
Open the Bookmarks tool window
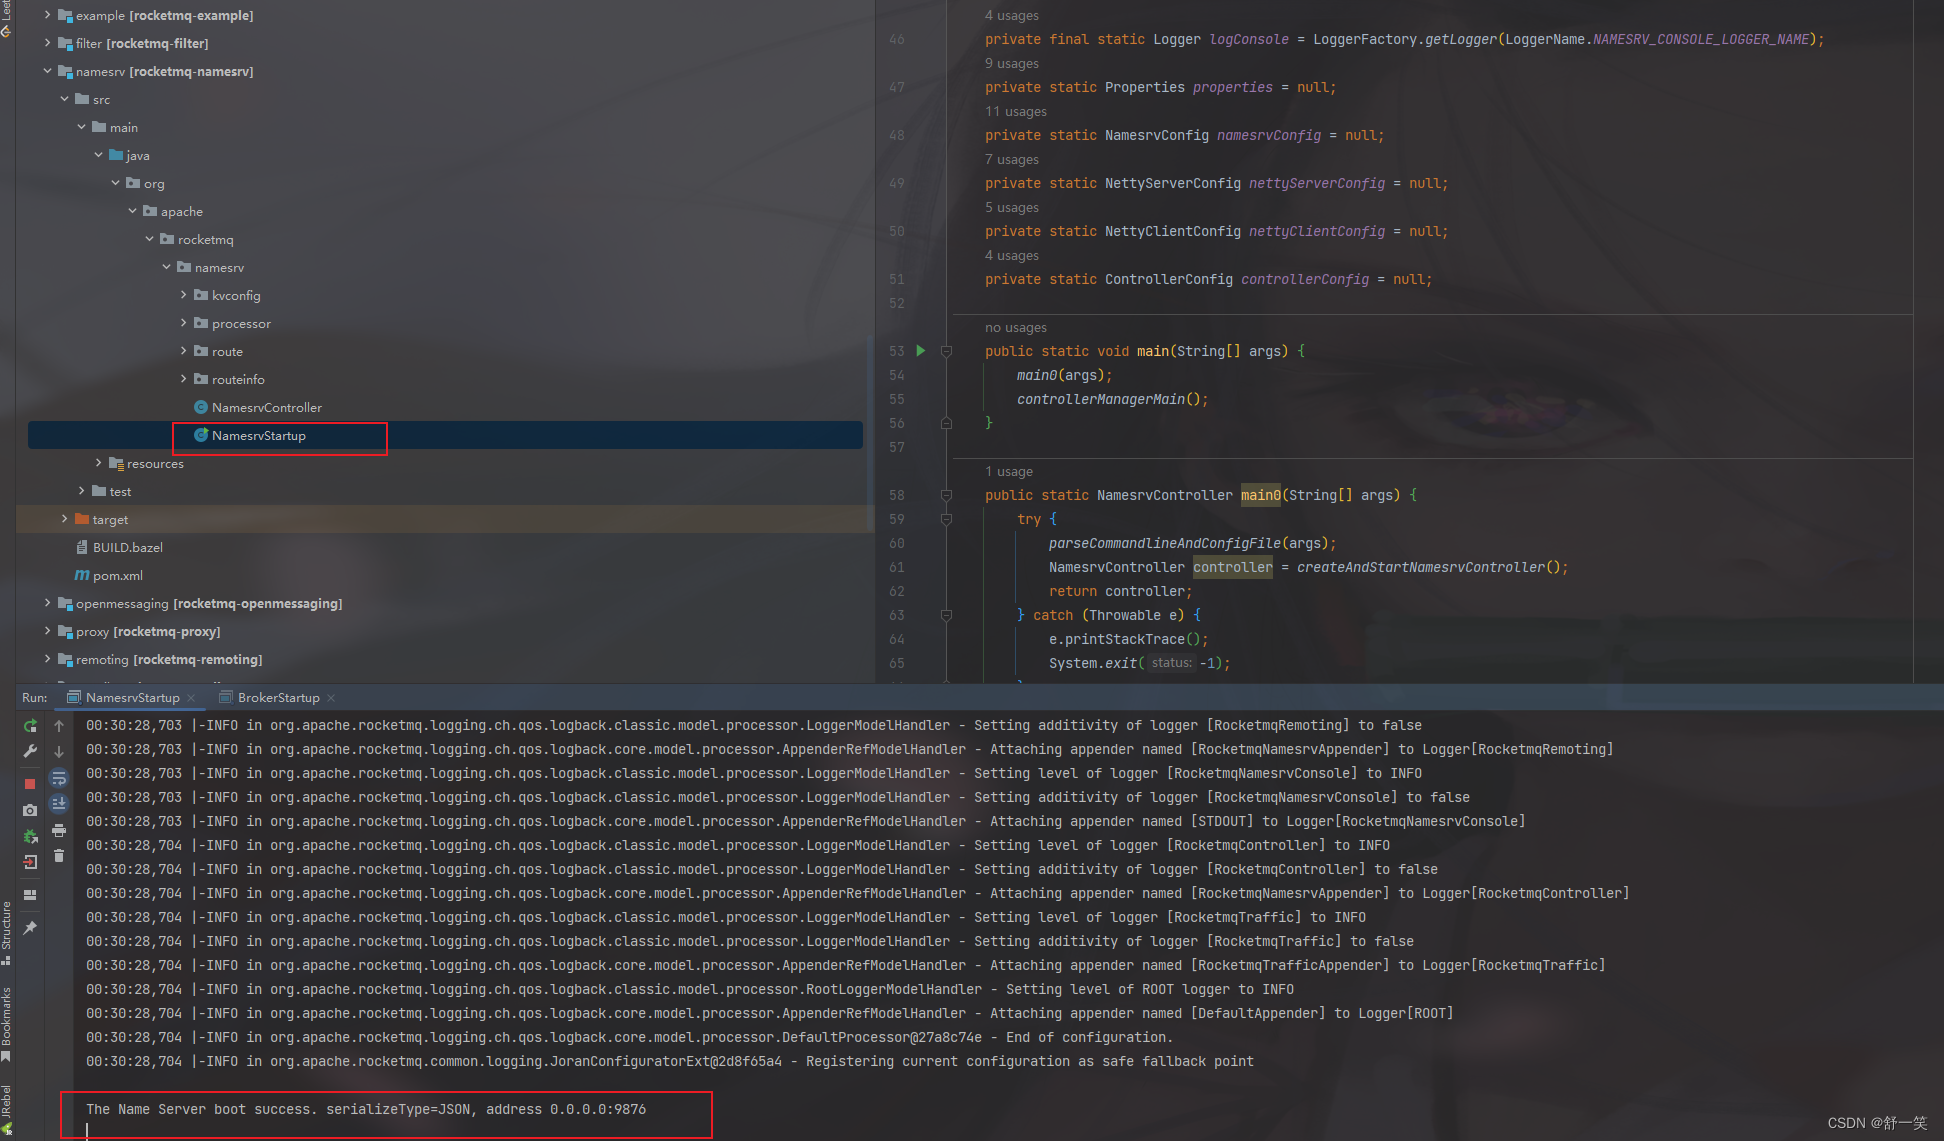[x=6, y=1020]
